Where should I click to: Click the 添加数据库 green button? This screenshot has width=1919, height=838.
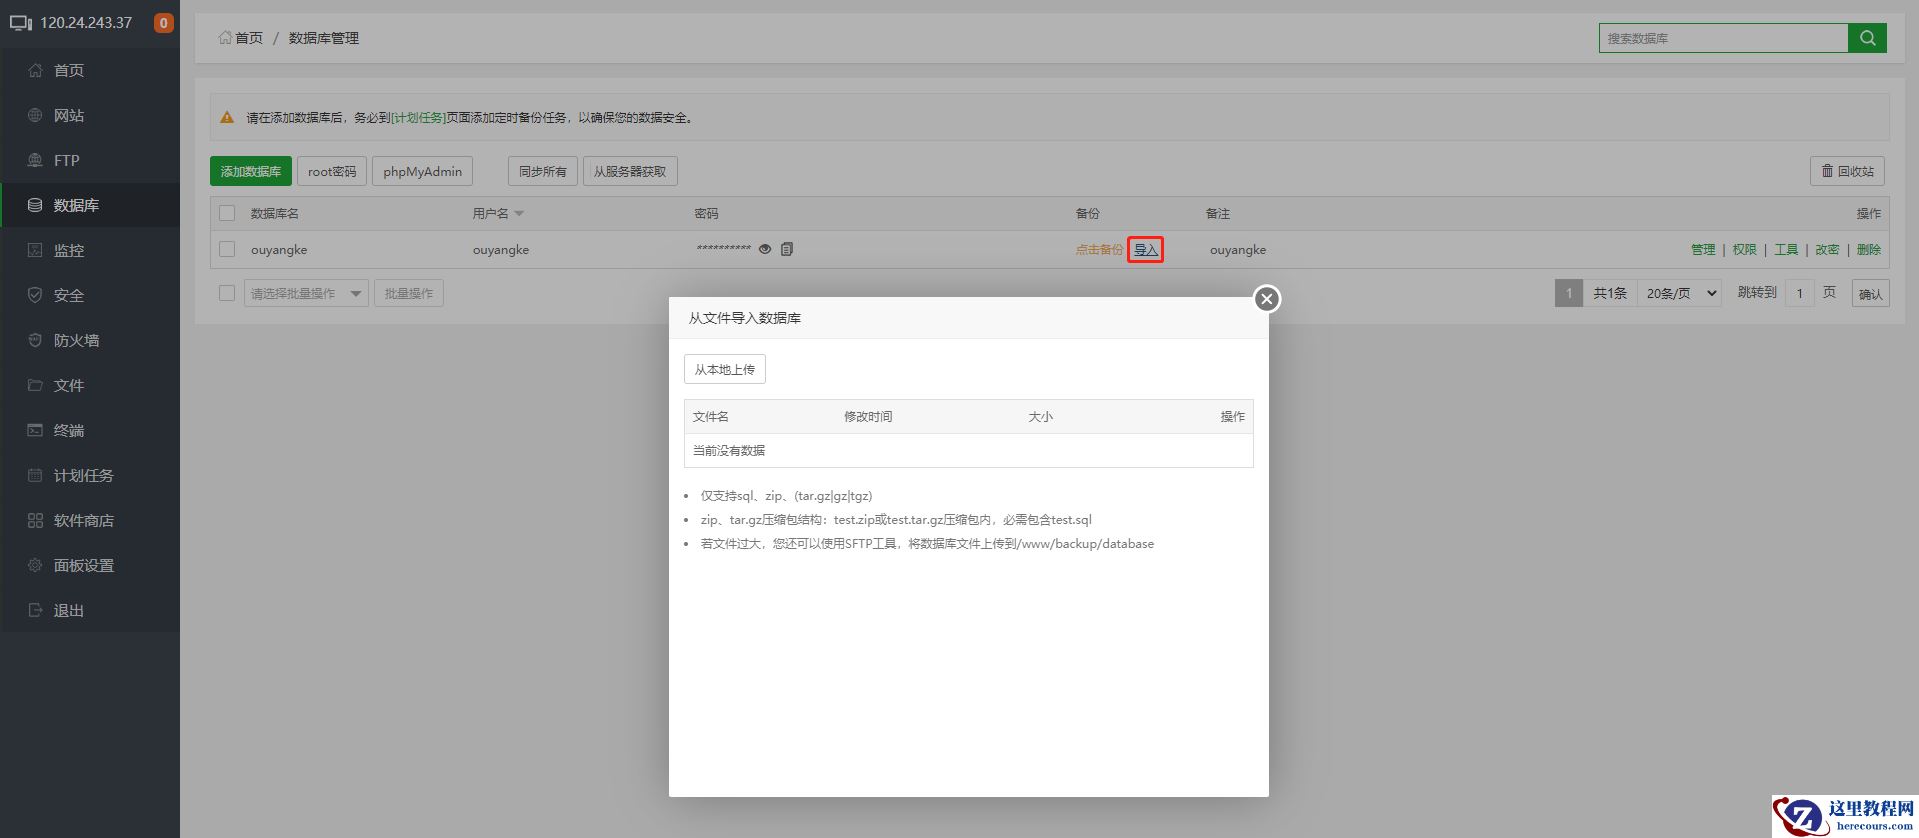click(251, 171)
